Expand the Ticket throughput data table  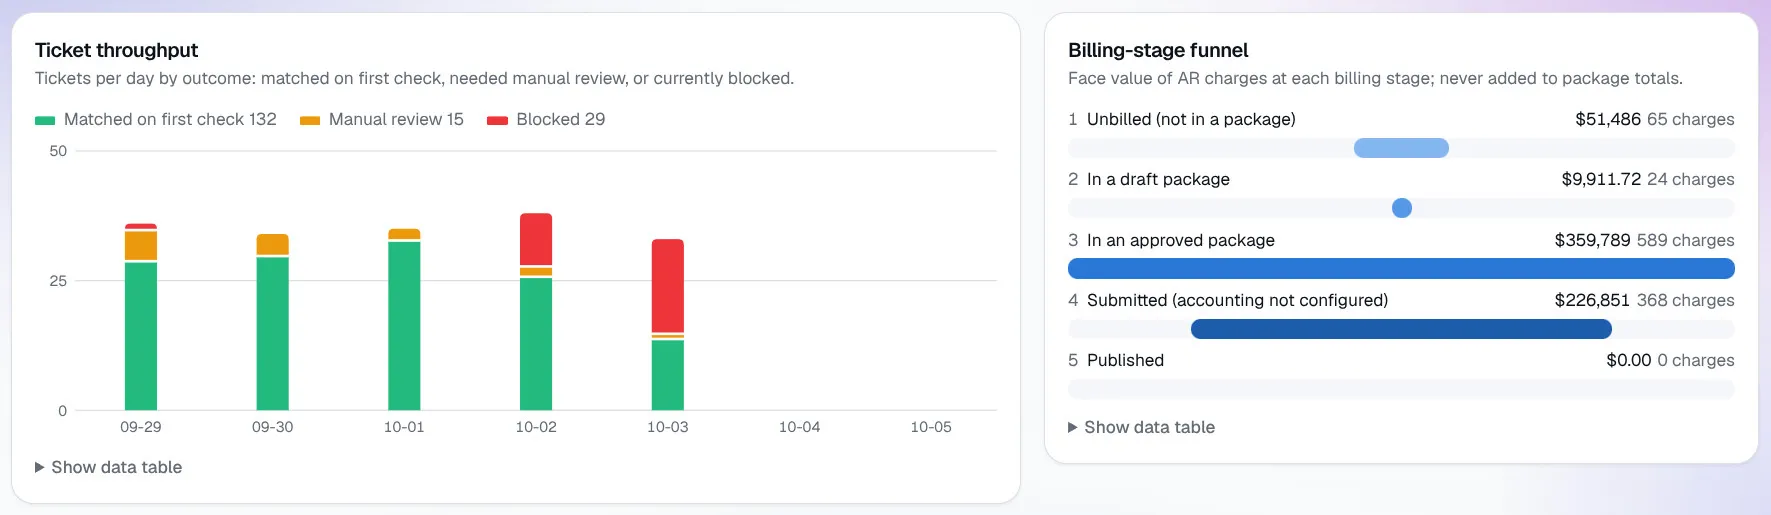pos(108,467)
